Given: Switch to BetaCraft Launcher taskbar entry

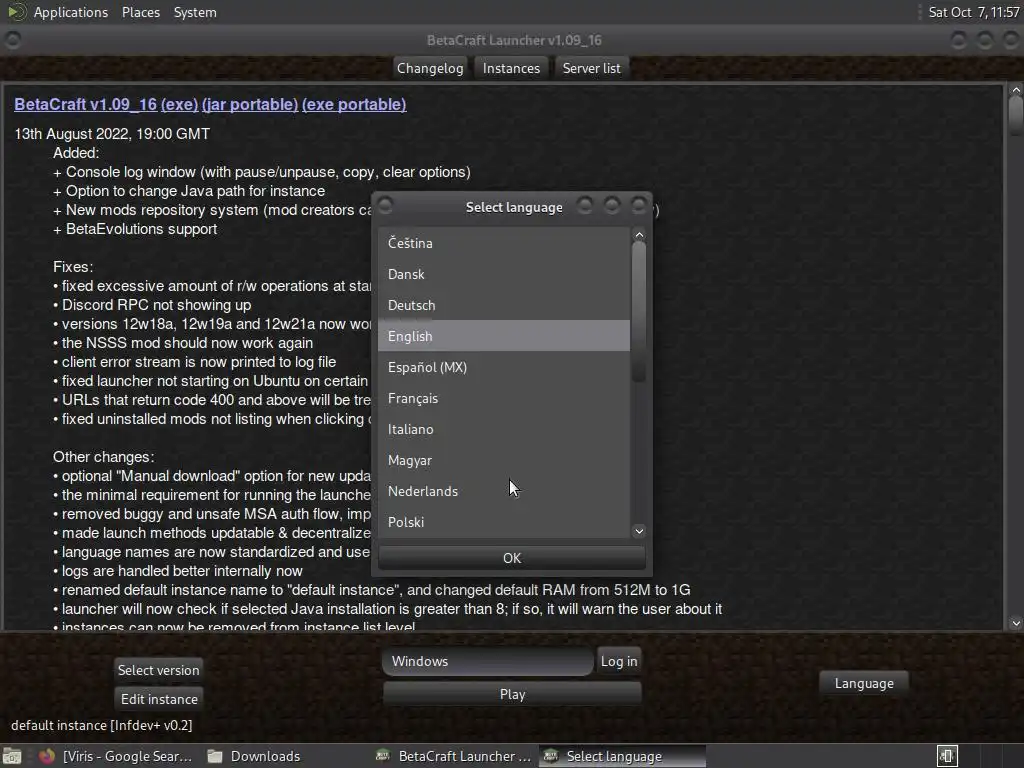Looking at the screenshot, I should (x=454, y=756).
